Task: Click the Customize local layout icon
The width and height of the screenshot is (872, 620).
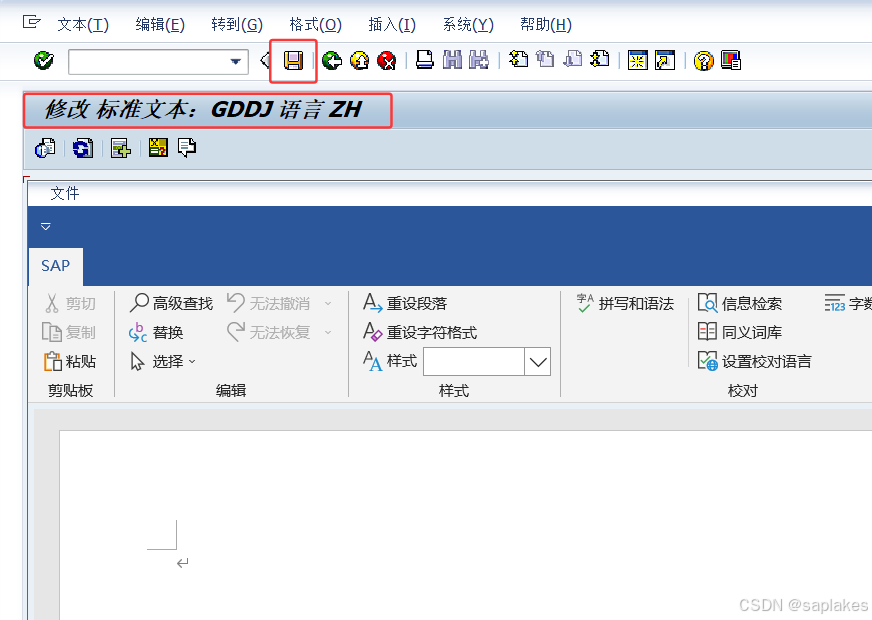Action: pos(731,60)
